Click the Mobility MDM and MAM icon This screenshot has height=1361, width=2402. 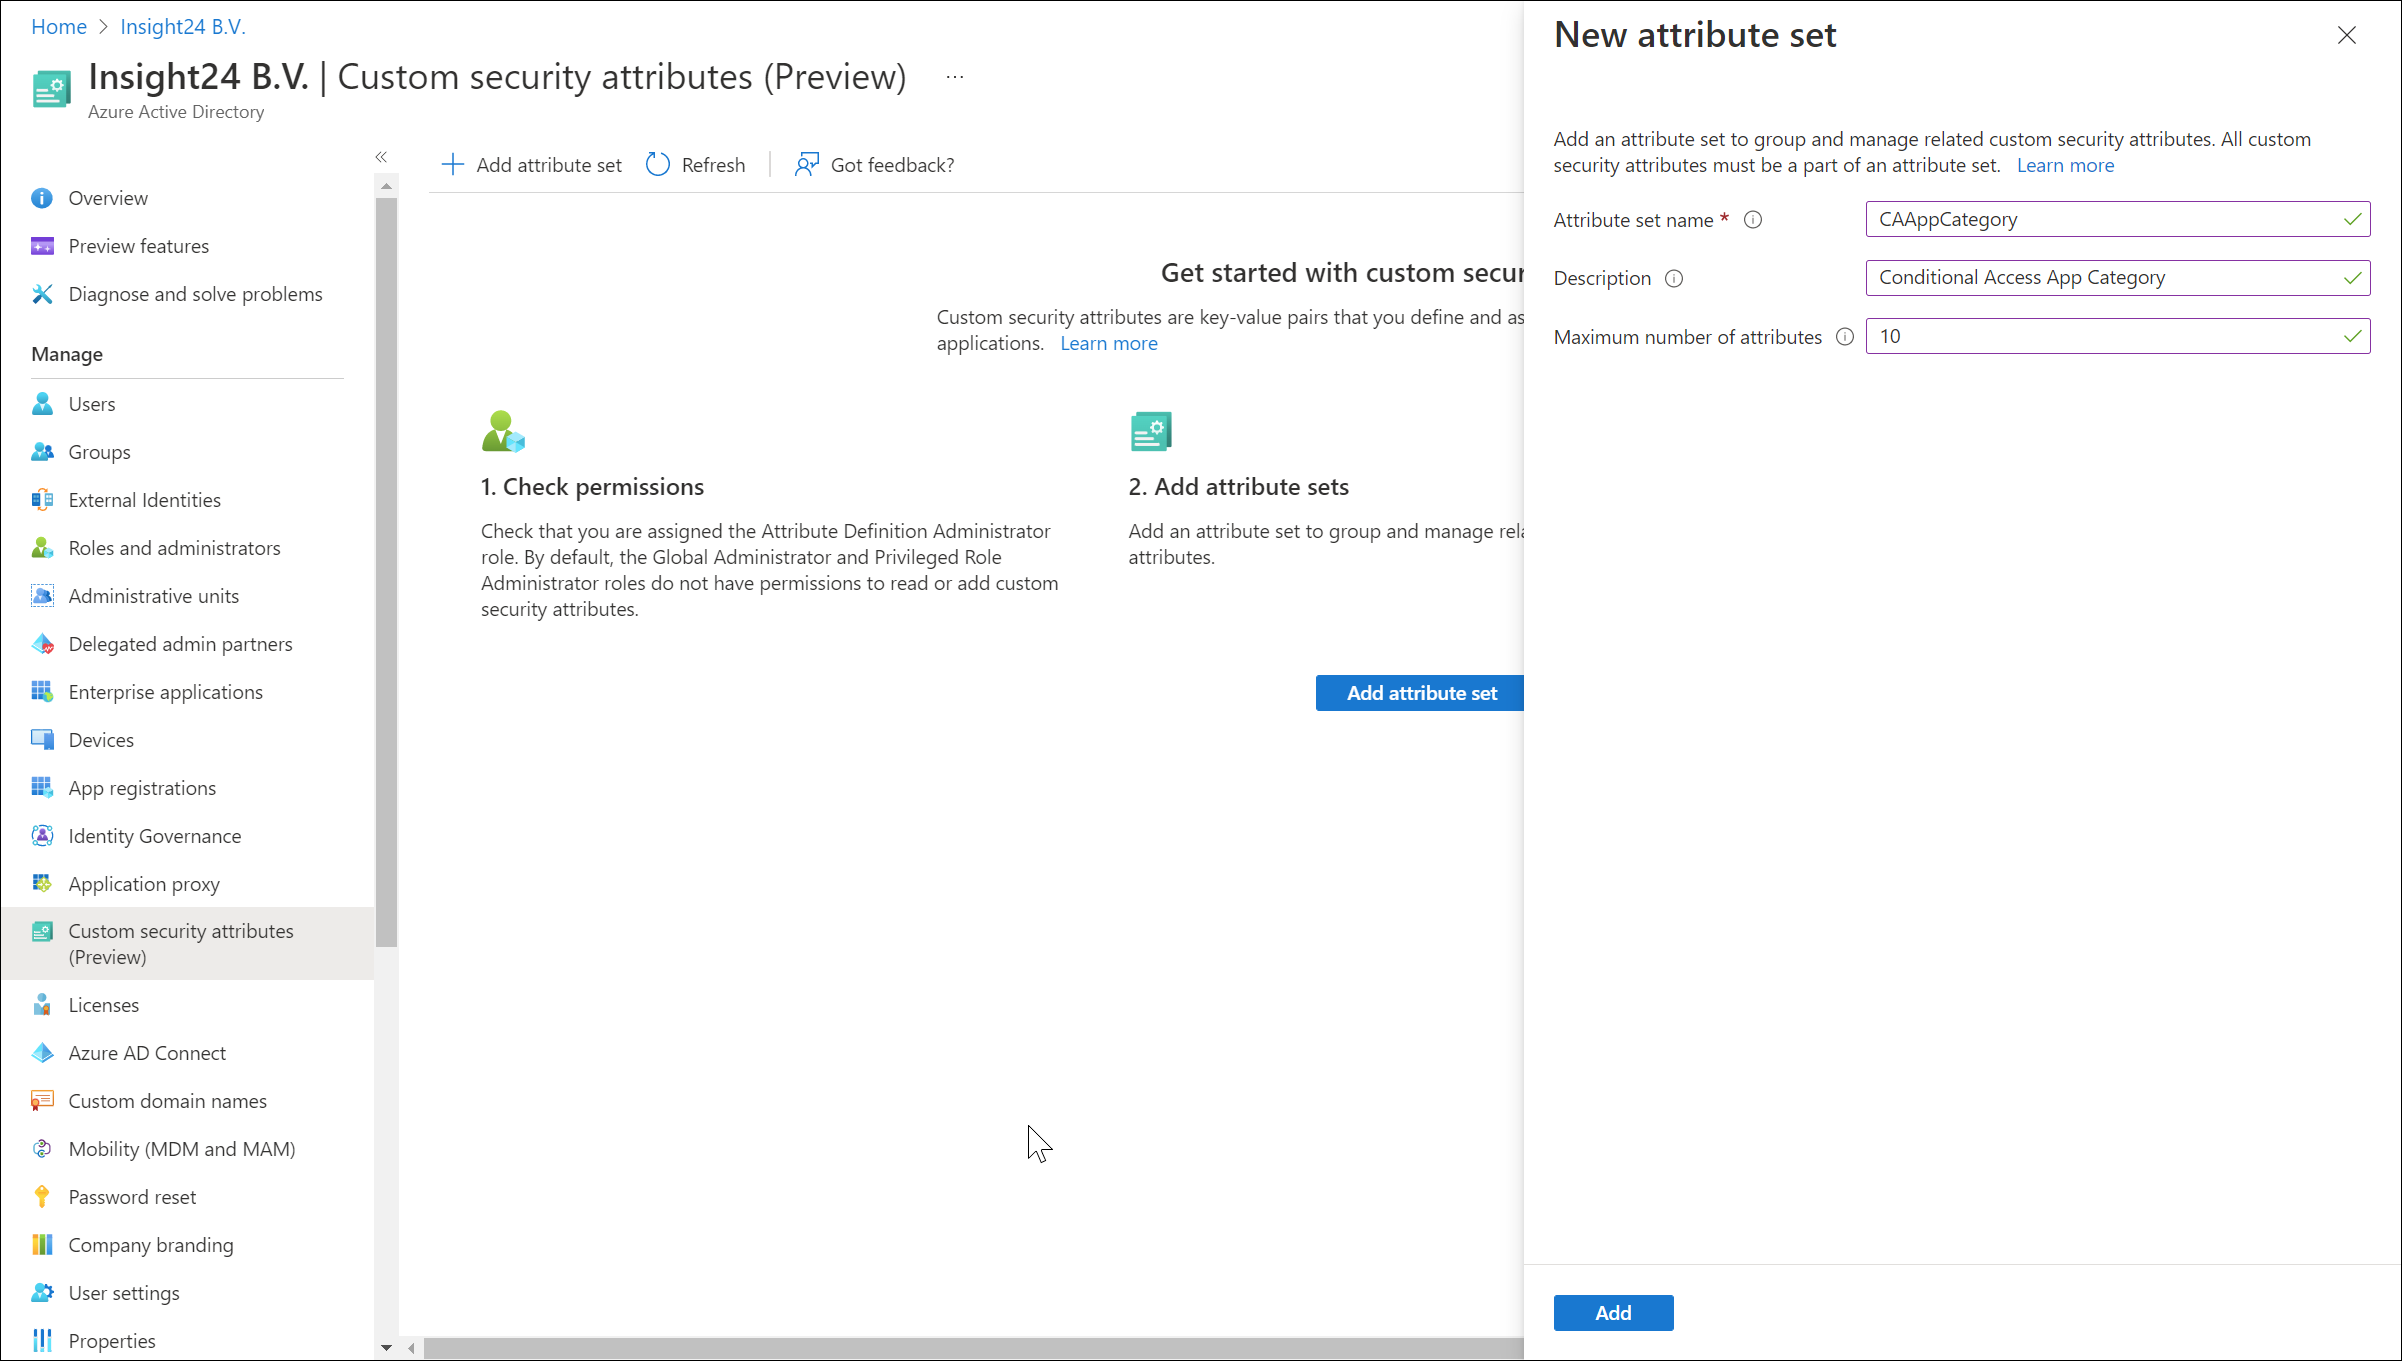click(x=42, y=1149)
